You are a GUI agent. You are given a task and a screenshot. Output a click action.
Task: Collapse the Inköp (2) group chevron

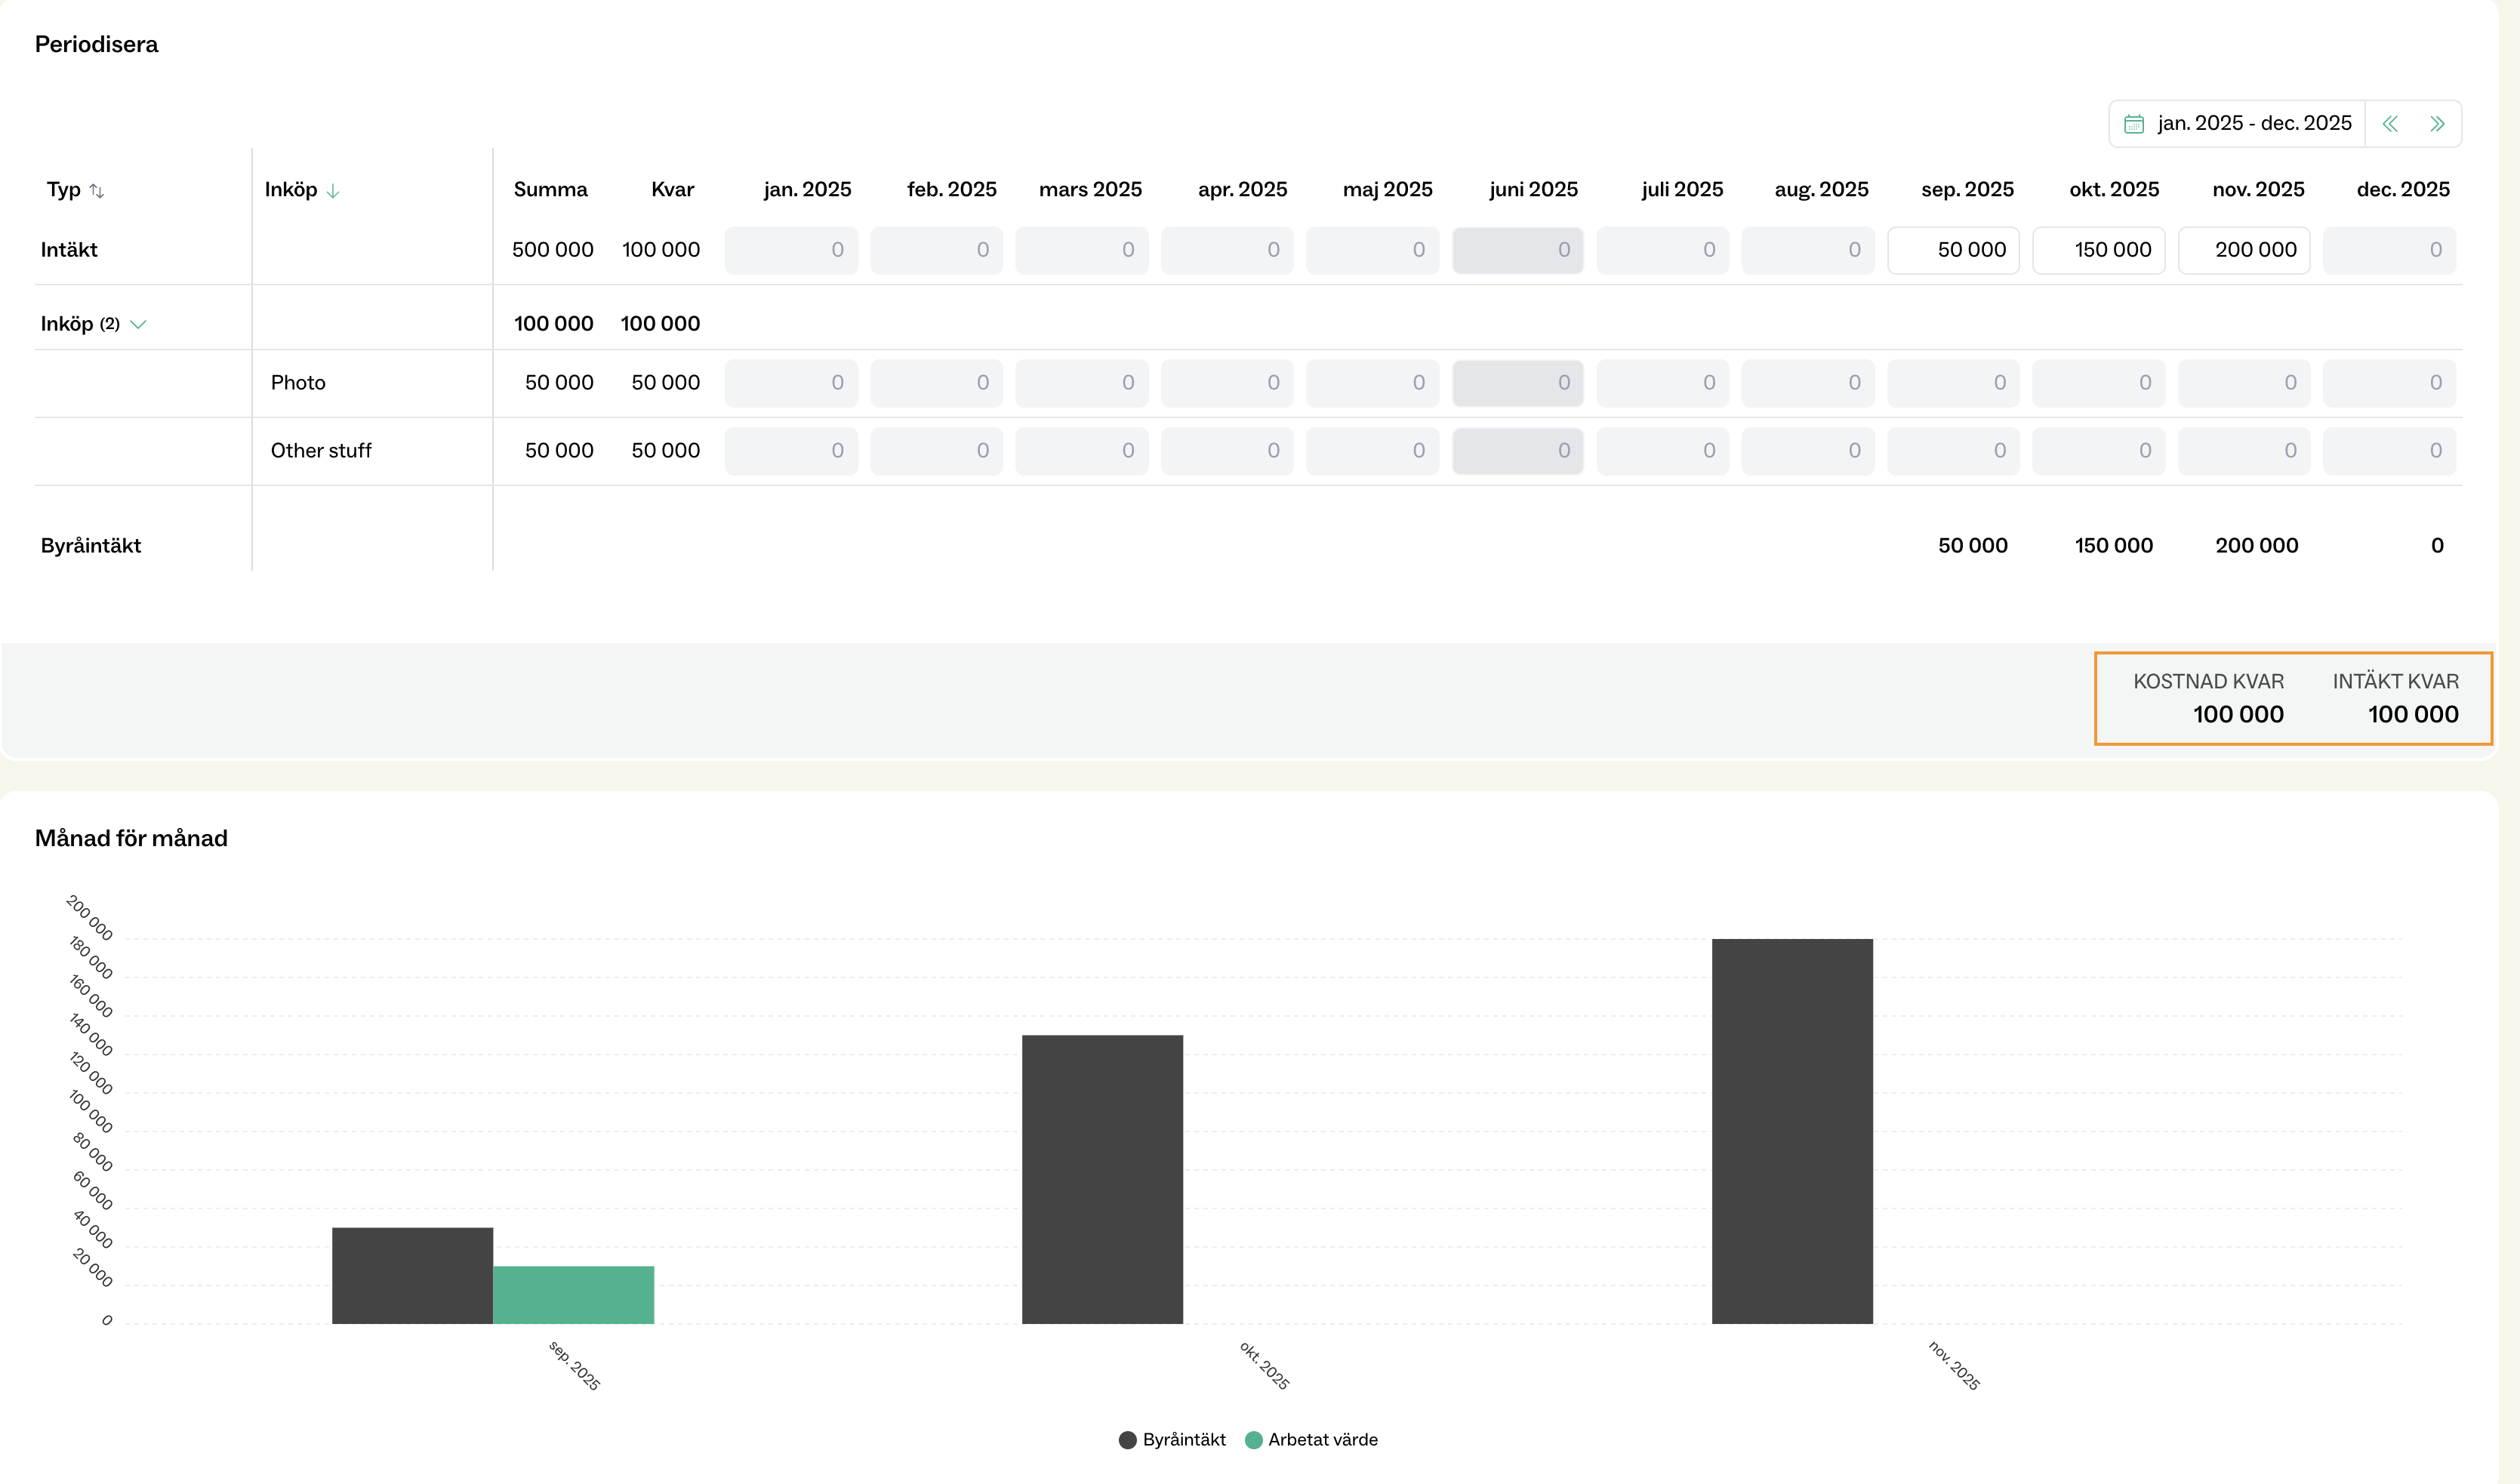coord(139,324)
